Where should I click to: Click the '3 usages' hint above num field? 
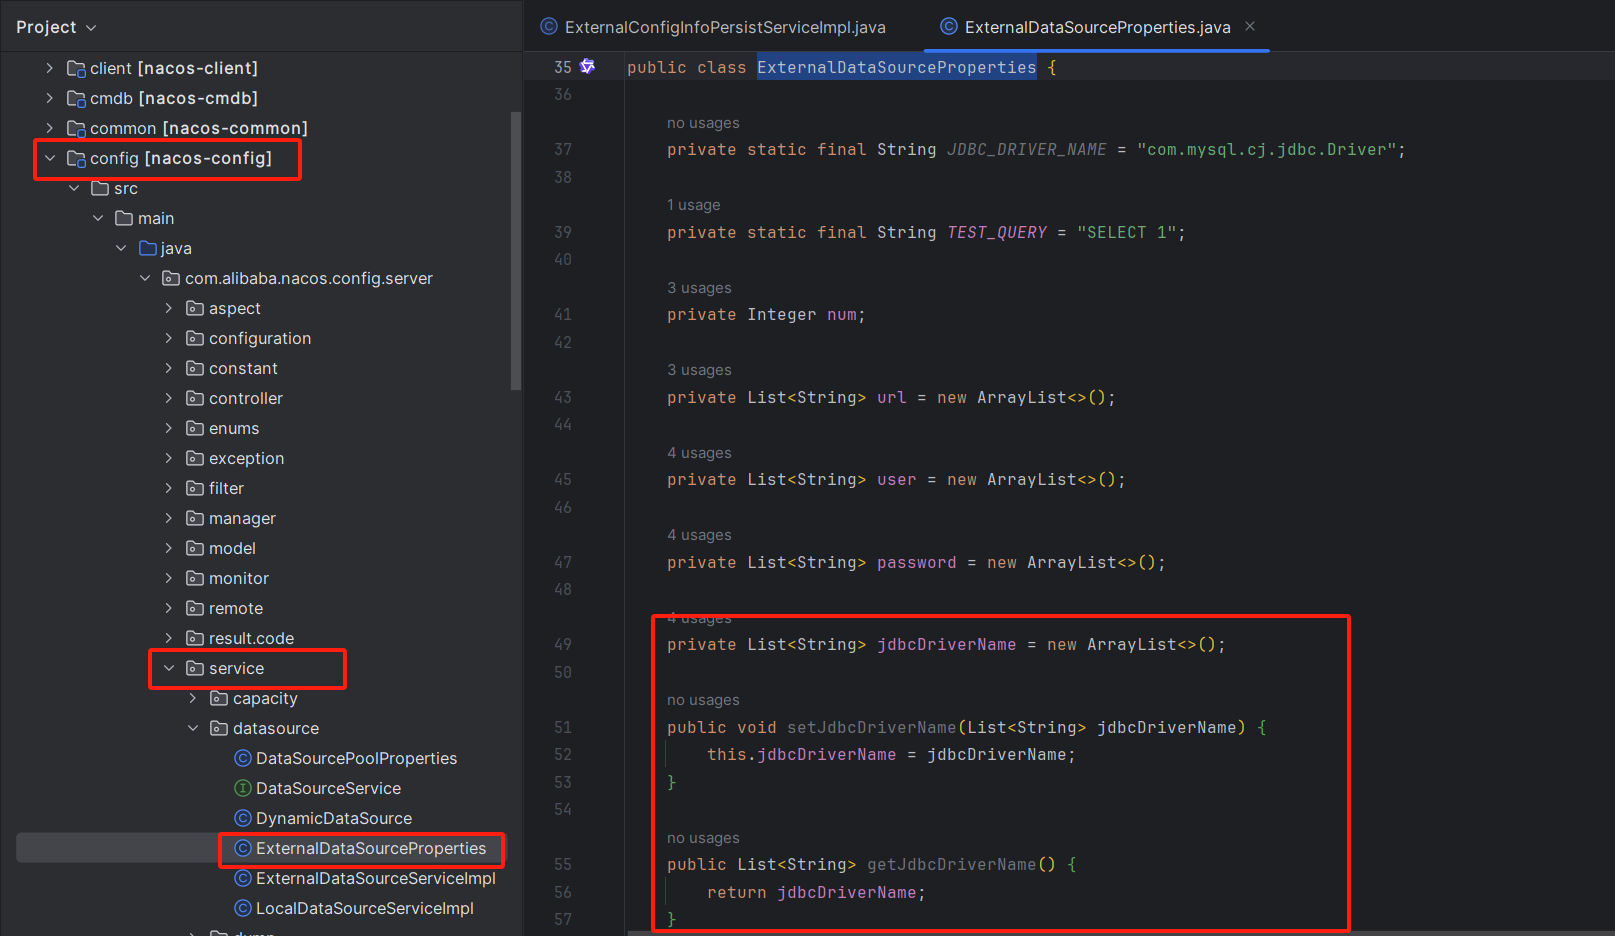point(699,288)
